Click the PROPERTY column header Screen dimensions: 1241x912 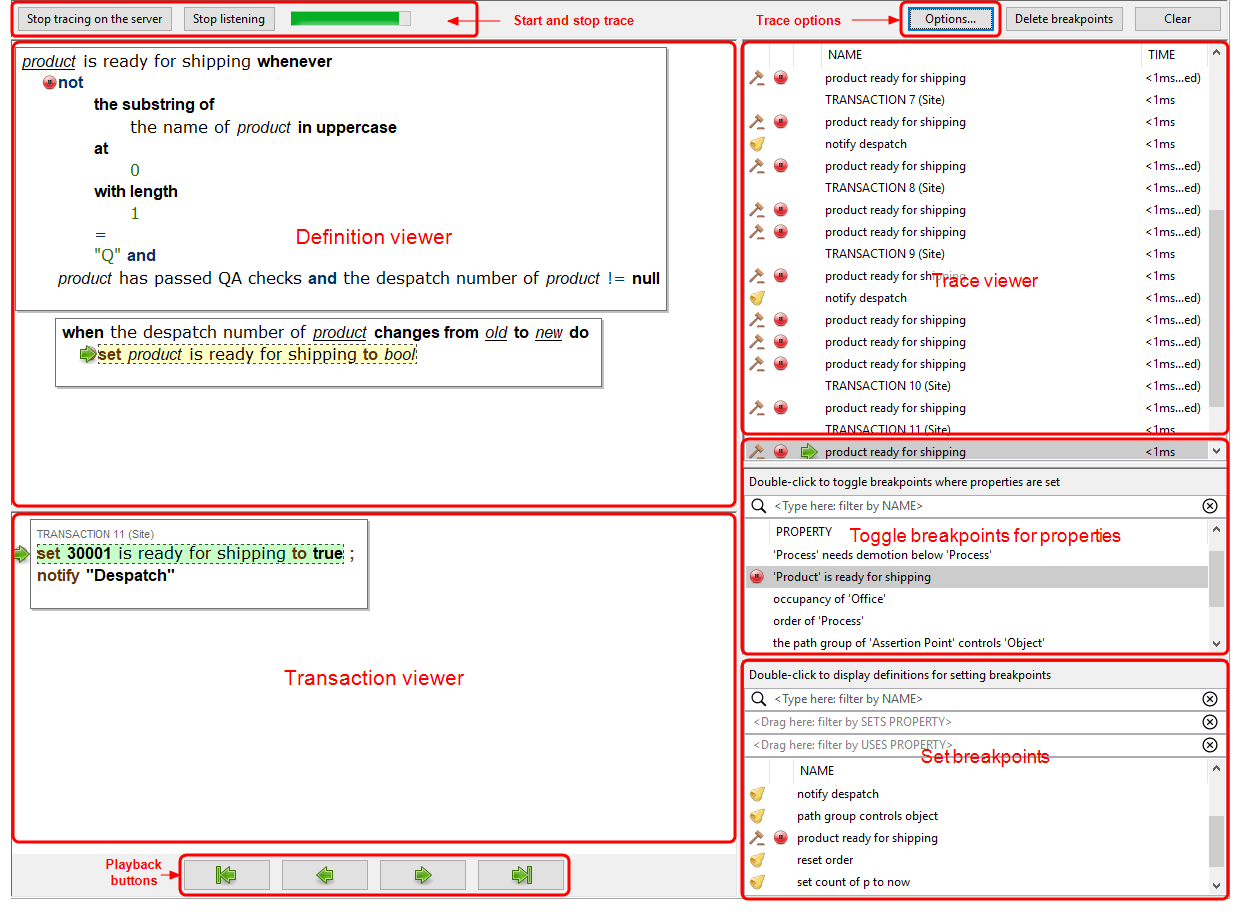pos(805,532)
